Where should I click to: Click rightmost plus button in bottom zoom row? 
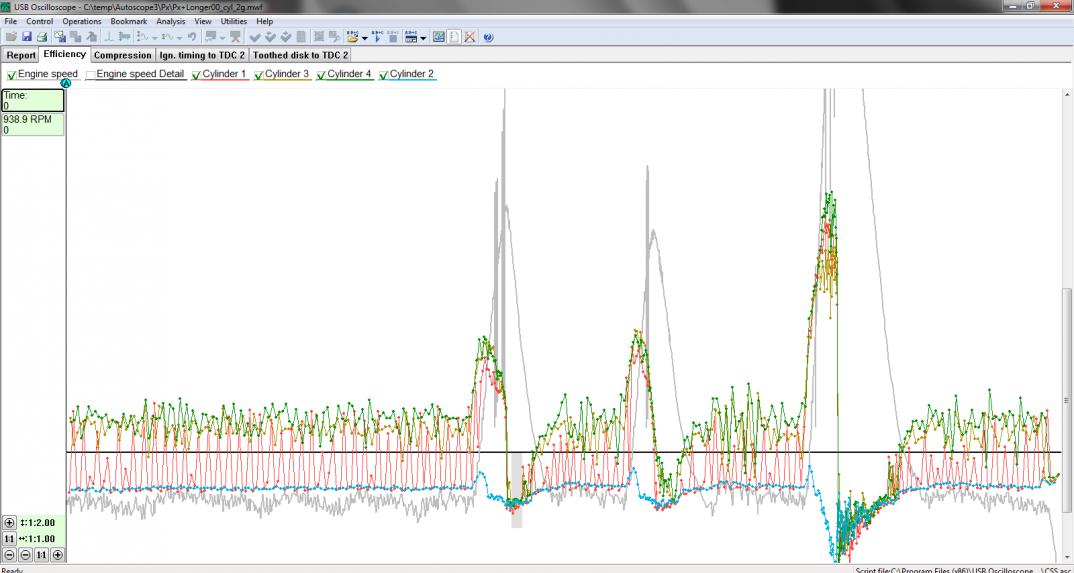coord(57,555)
